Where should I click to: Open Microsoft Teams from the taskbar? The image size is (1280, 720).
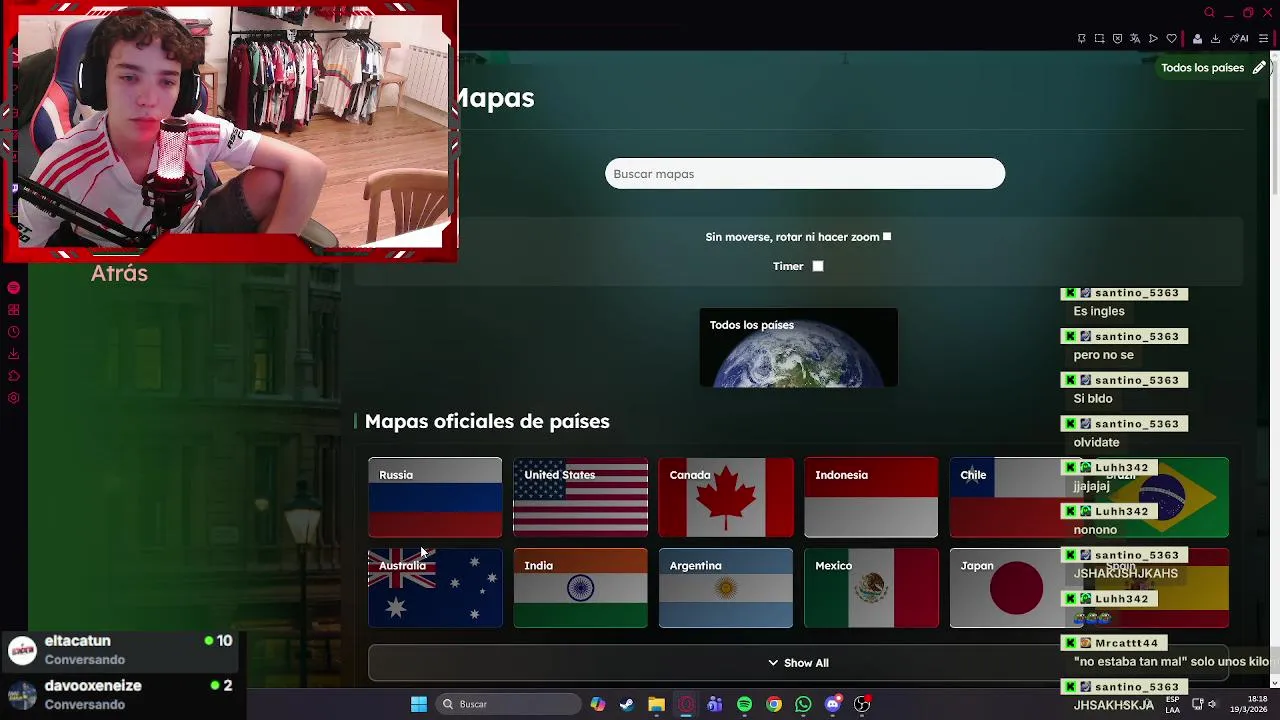[x=715, y=704]
